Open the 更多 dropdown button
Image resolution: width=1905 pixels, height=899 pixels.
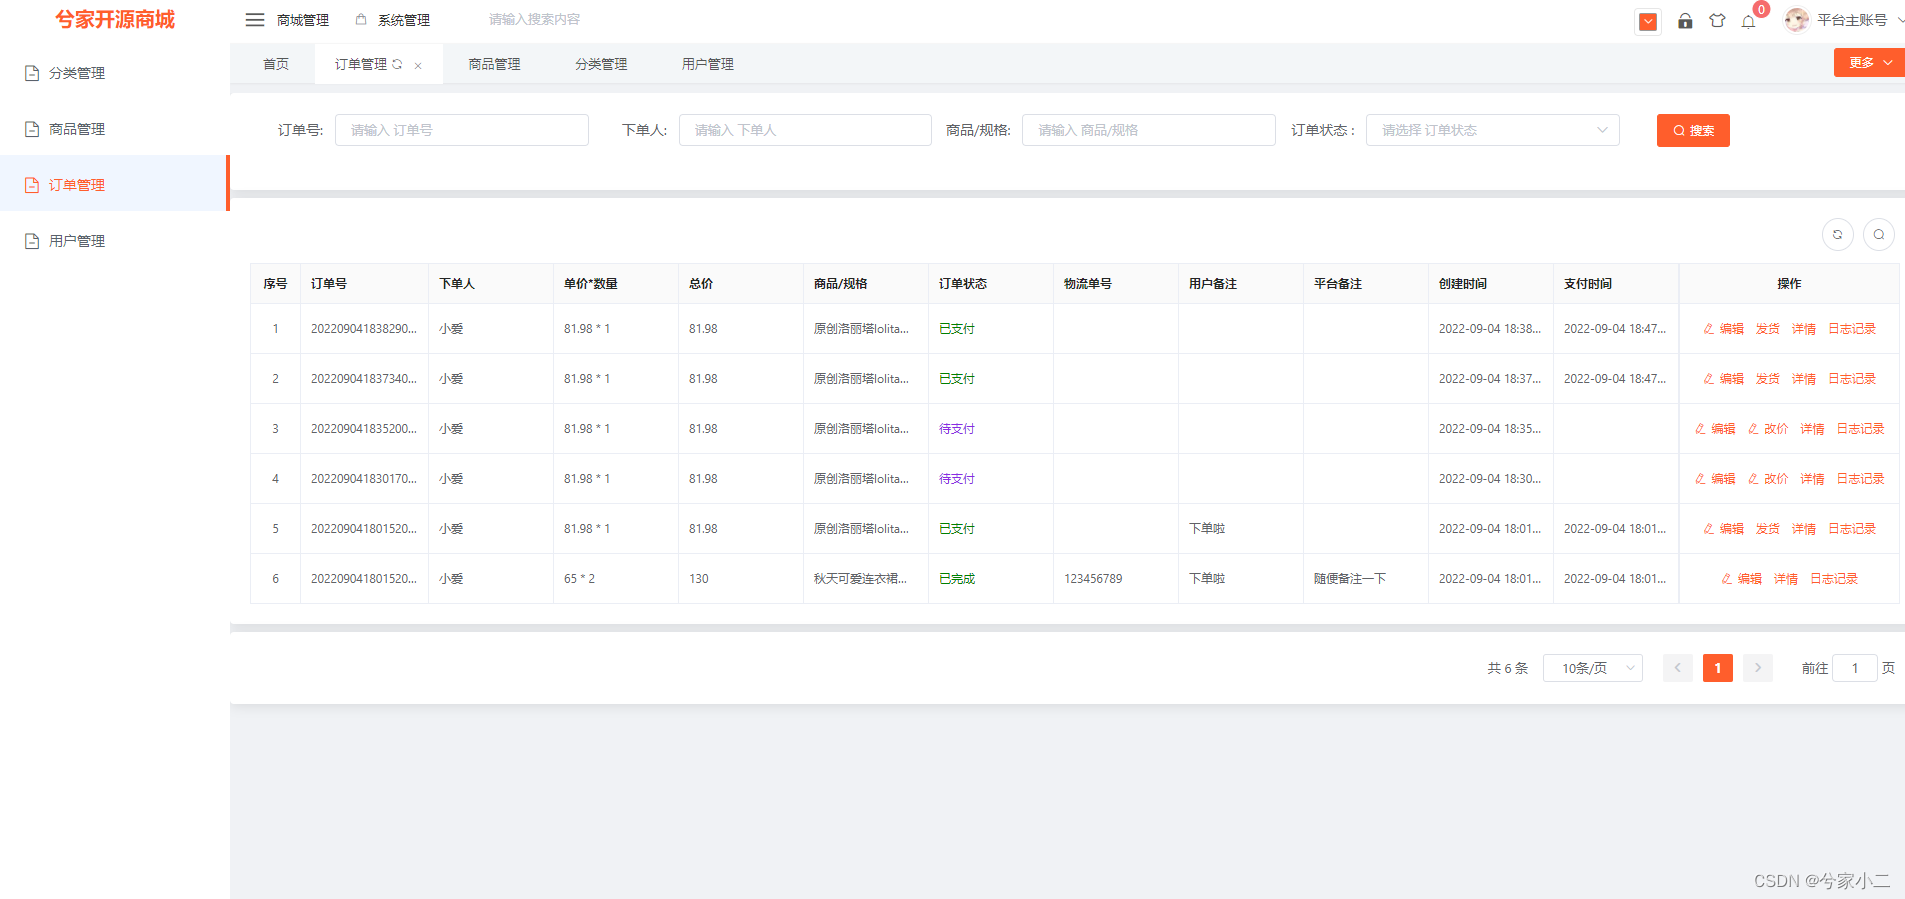[x=1868, y=62]
